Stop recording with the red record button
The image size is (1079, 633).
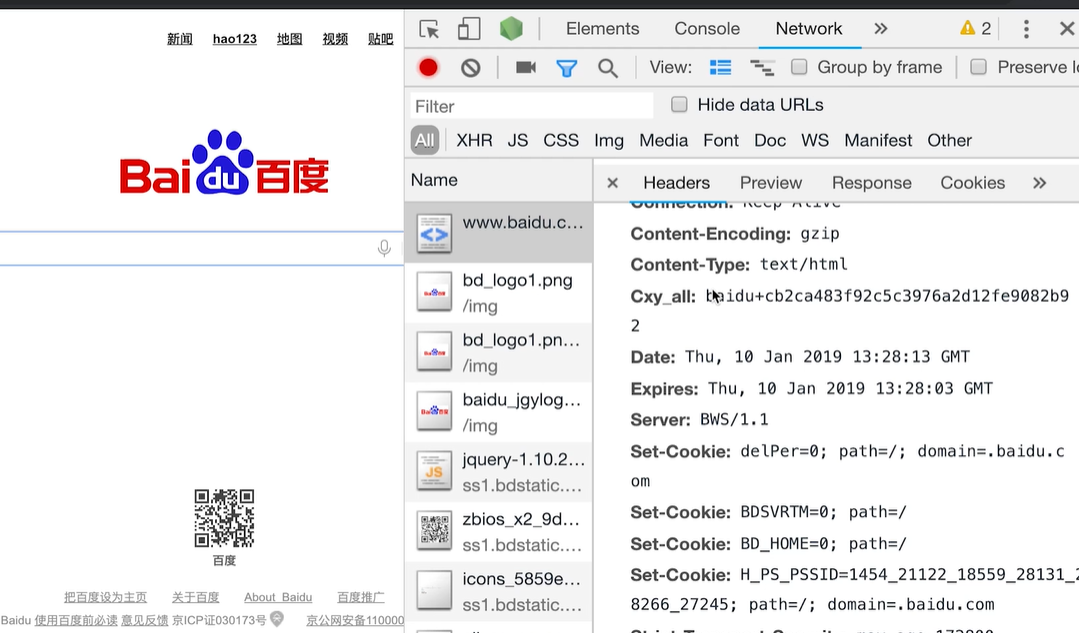coord(428,67)
